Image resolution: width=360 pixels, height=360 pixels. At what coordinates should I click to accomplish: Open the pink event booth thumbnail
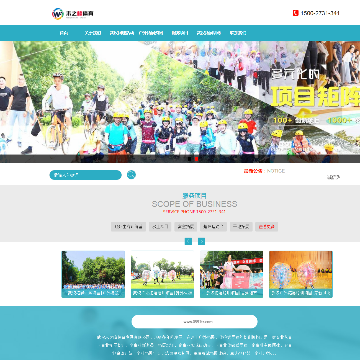[231, 274]
